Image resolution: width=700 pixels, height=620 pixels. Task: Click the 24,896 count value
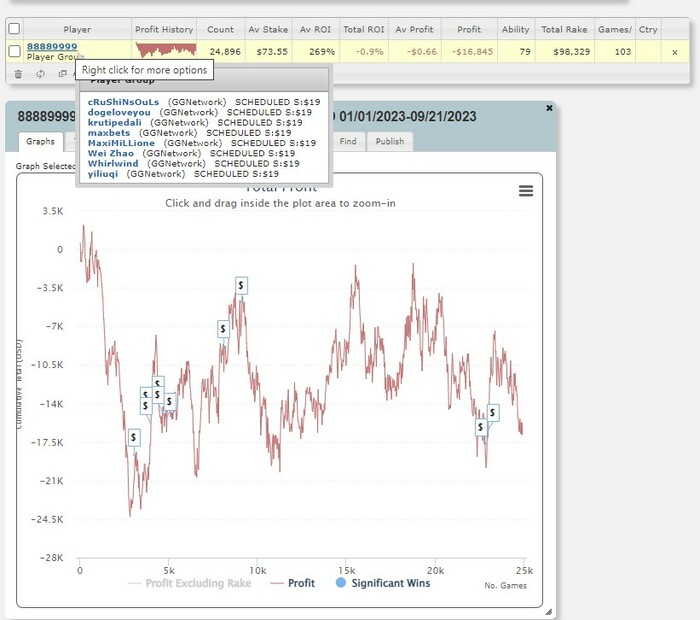(225, 52)
